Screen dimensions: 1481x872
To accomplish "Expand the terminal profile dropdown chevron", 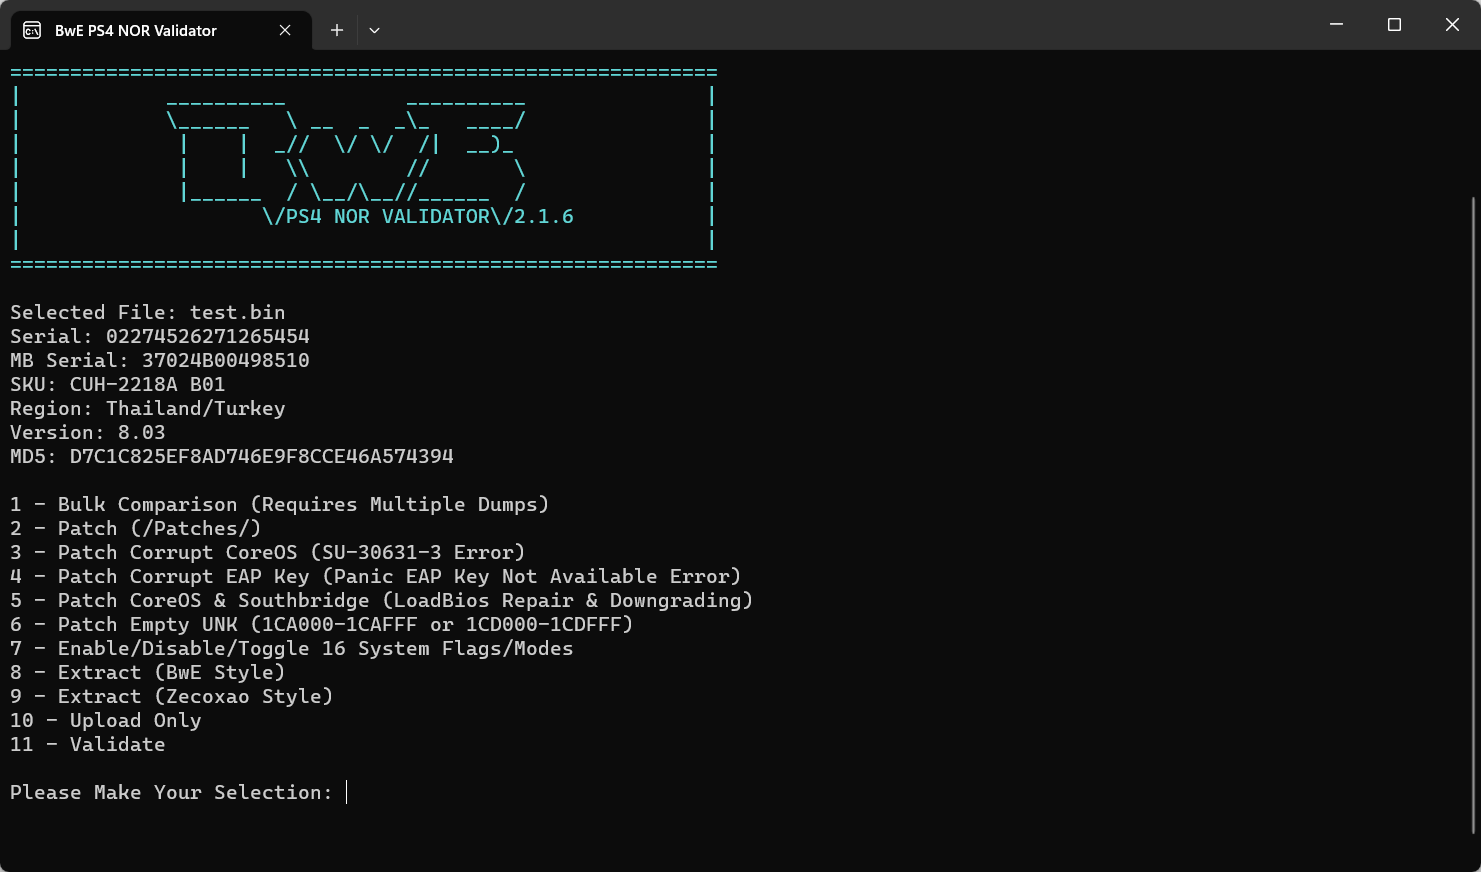I will click(x=374, y=30).
